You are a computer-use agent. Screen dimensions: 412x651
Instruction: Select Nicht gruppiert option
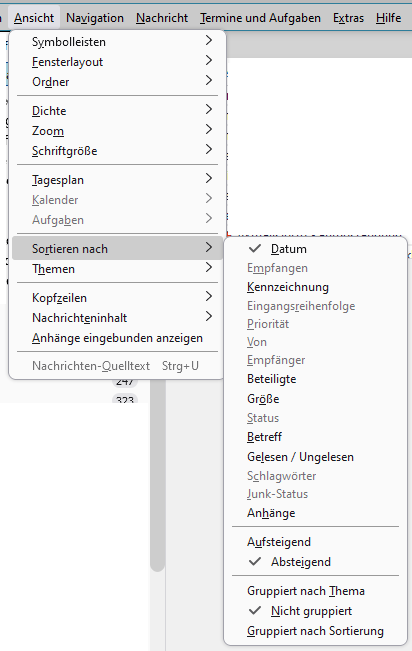click(315, 610)
